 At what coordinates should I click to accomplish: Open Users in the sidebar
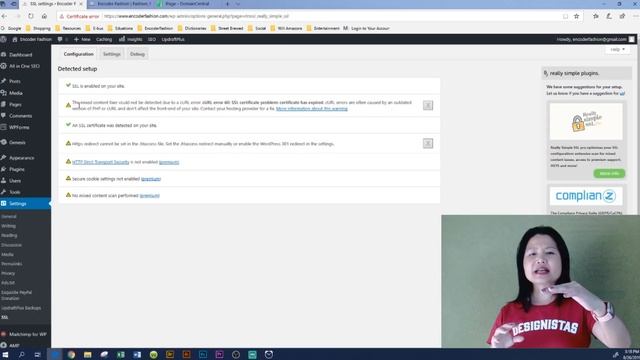pyautogui.click(x=15, y=181)
